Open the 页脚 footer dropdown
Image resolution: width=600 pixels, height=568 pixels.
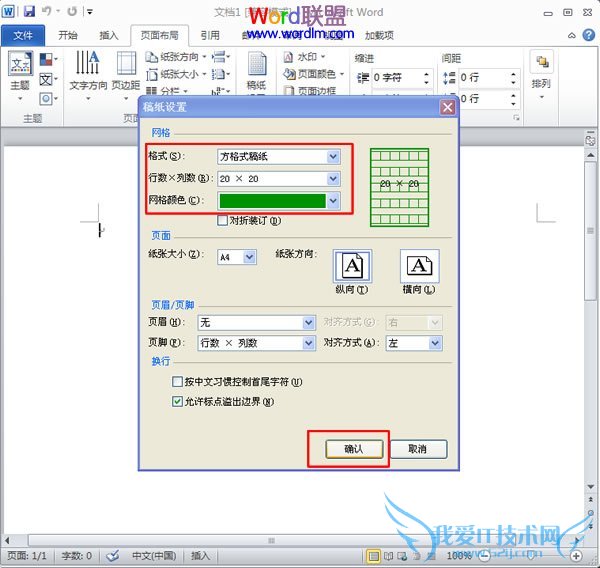pos(309,343)
